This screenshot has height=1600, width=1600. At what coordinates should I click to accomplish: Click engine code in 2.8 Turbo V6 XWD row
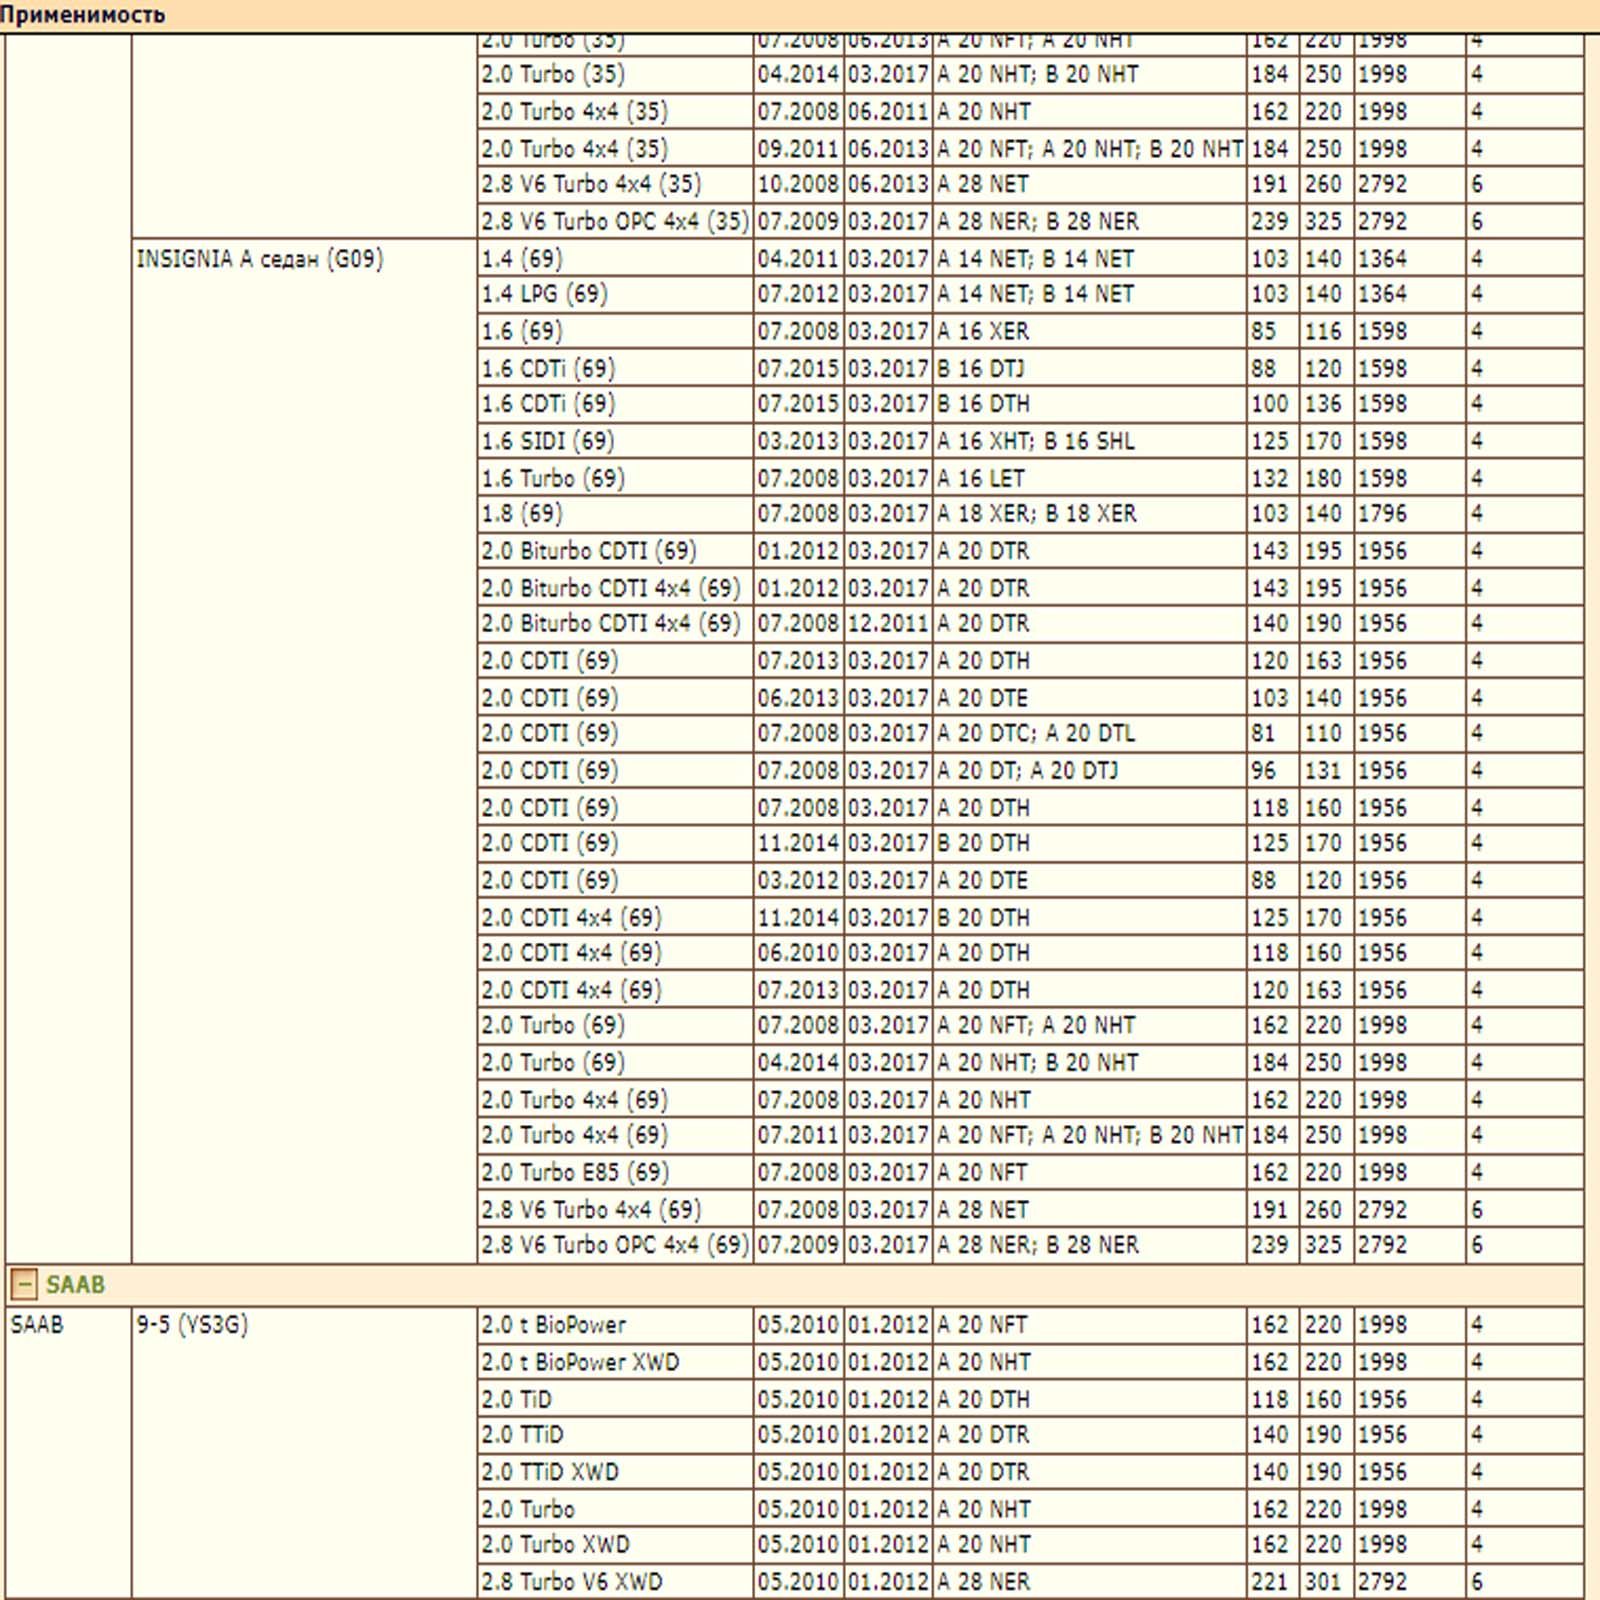984,1582
